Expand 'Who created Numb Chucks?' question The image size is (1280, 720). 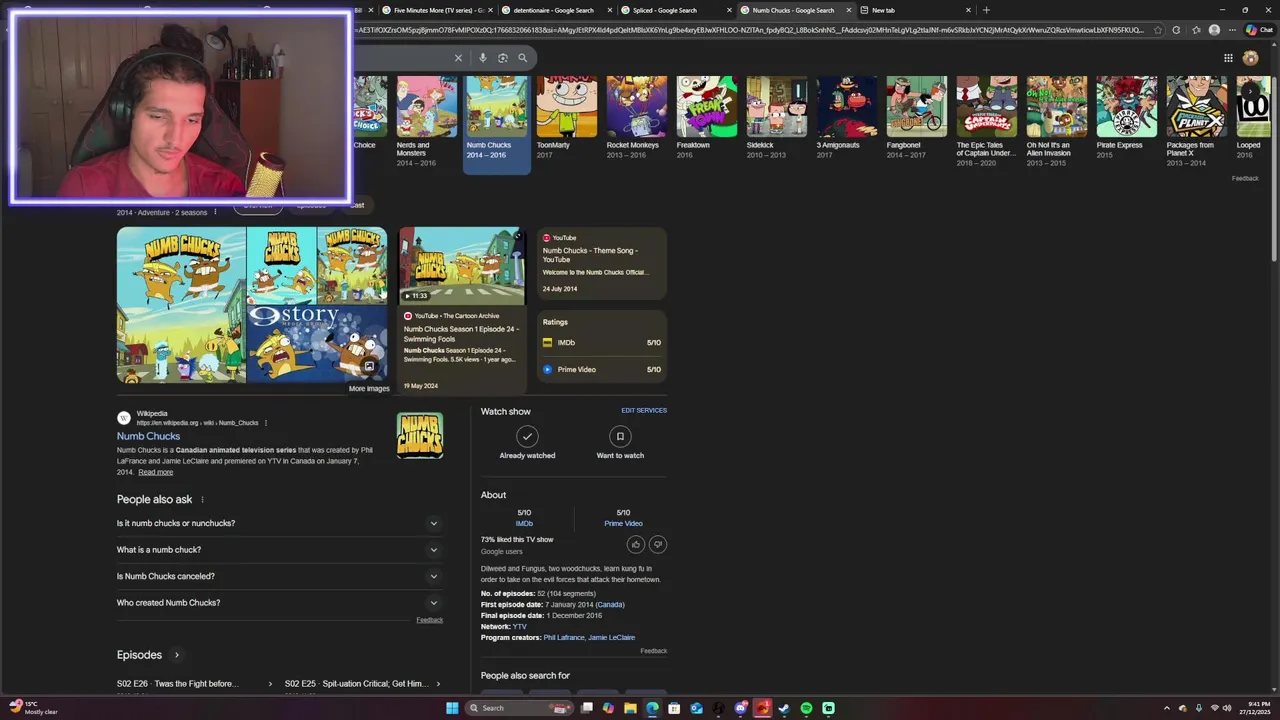point(278,603)
